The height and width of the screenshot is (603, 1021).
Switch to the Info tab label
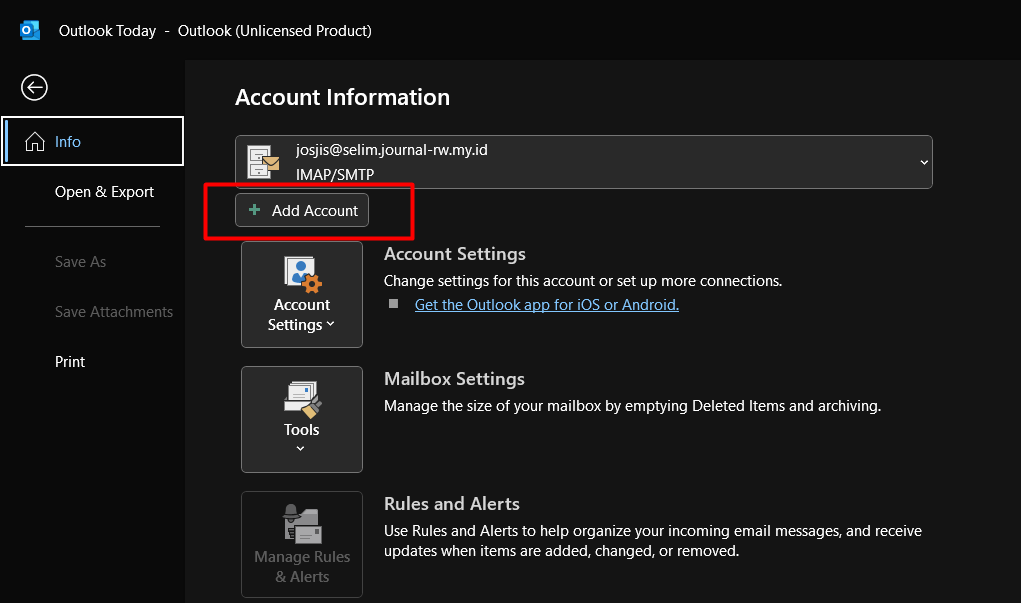click(68, 142)
